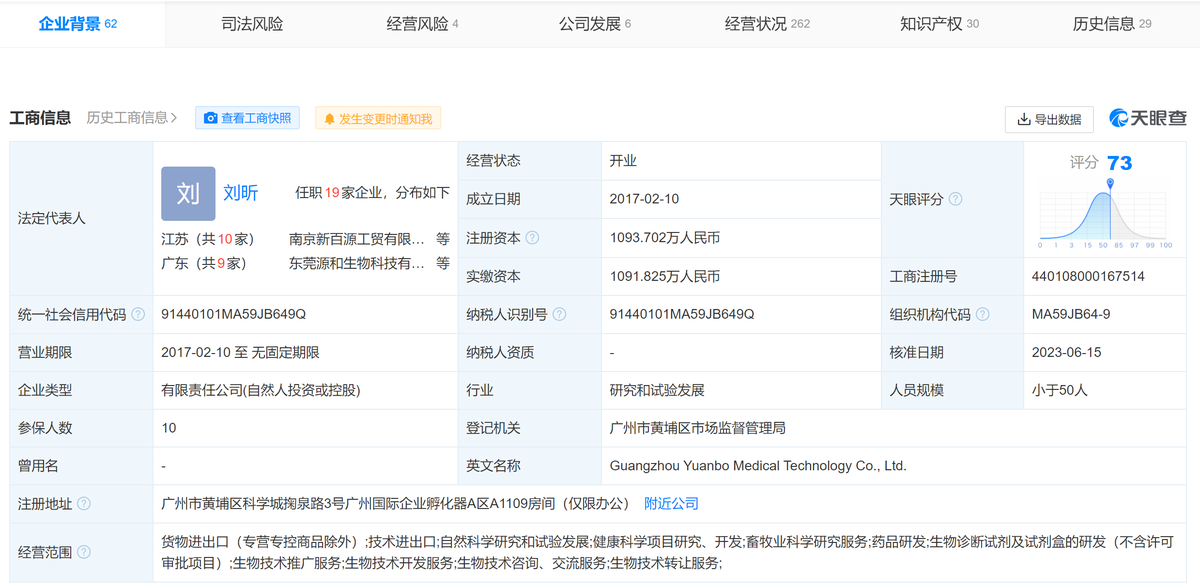Click the help icon beside 天眼评分
1200x587 pixels.
[x=955, y=200]
